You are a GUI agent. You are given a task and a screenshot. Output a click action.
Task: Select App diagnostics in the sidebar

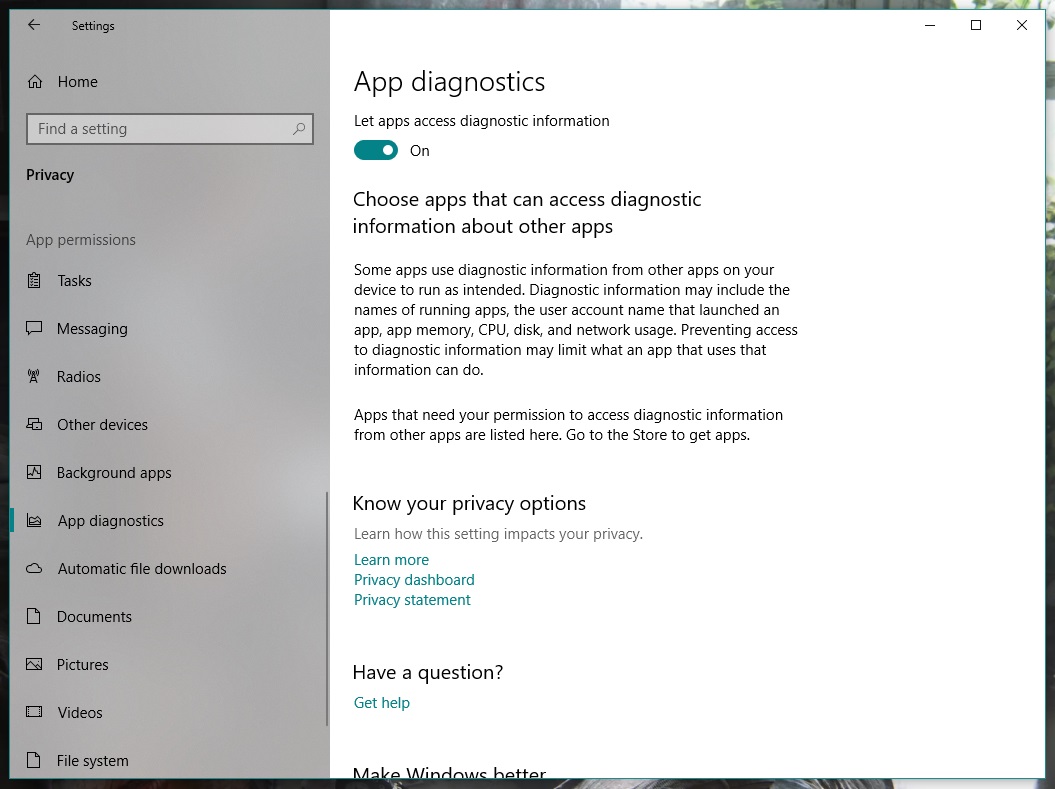[x=110, y=521]
